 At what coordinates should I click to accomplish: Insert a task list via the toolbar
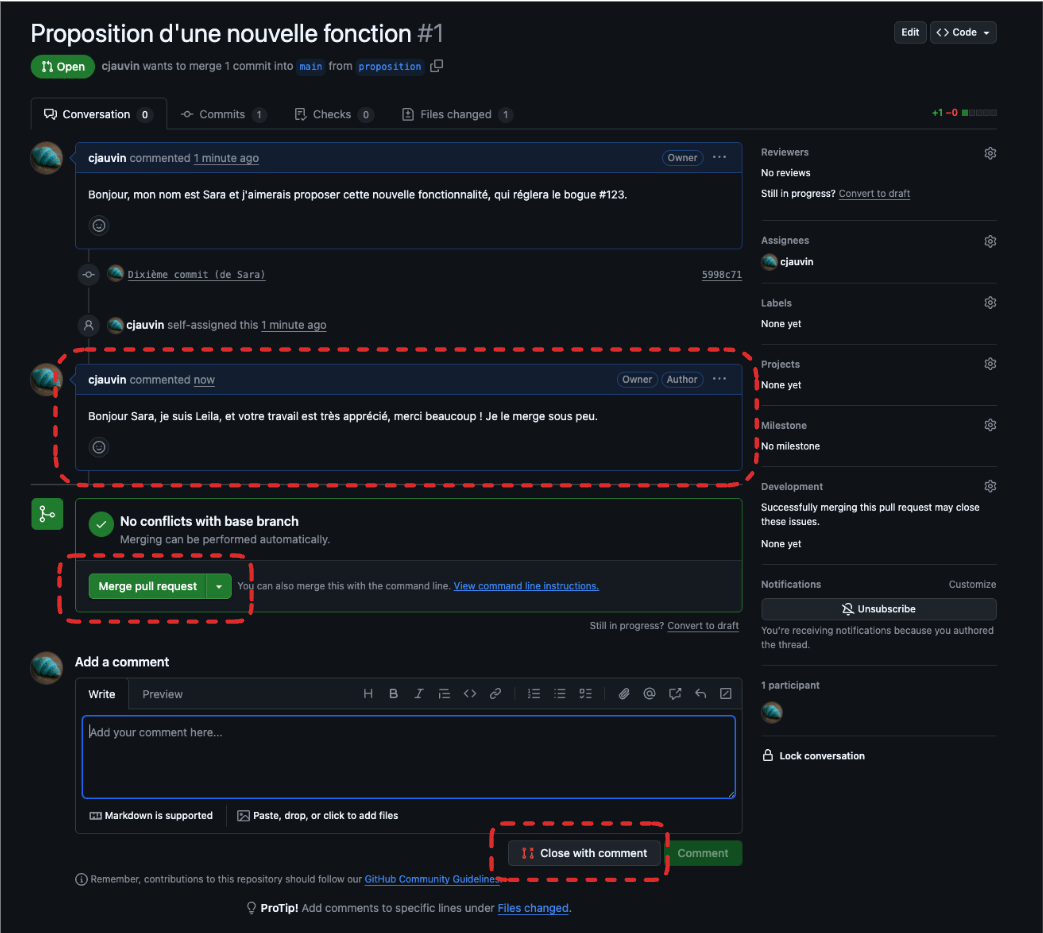coord(586,694)
